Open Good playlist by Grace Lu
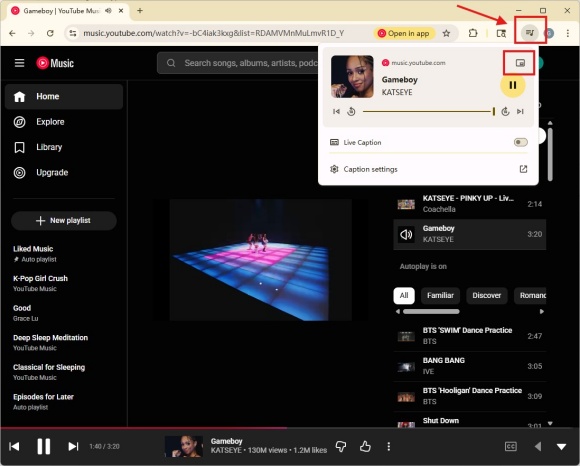 tap(64, 313)
